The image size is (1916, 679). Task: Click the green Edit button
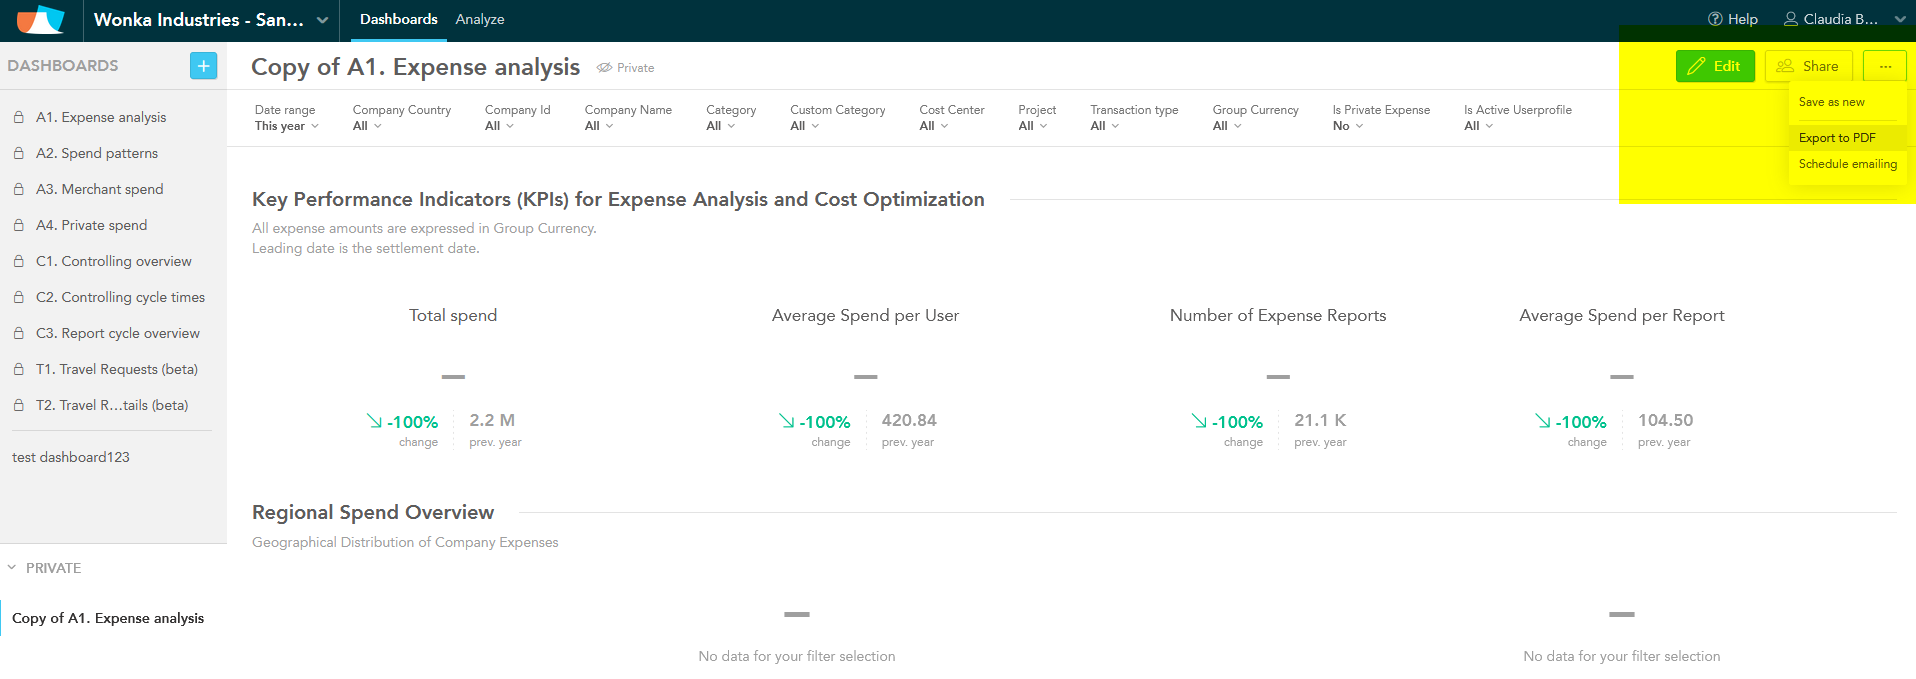1714,66
